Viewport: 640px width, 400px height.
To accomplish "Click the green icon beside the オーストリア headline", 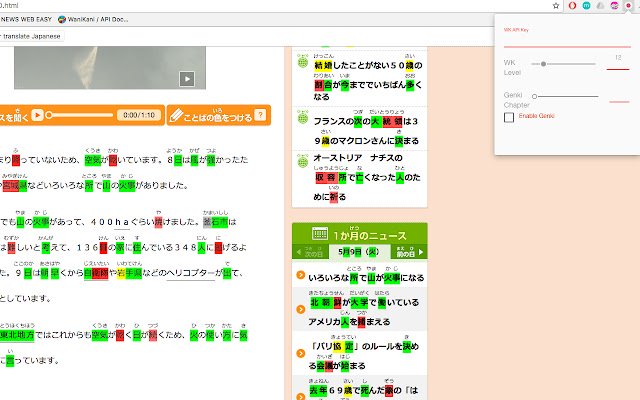I will 302,161.
